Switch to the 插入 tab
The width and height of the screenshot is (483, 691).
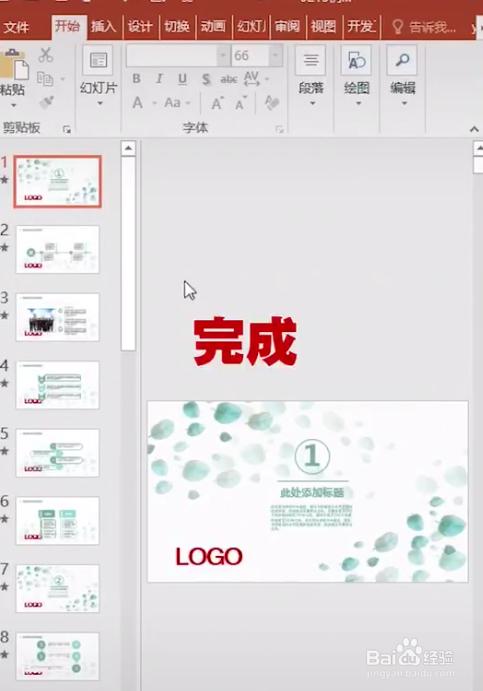coord(103,27)
